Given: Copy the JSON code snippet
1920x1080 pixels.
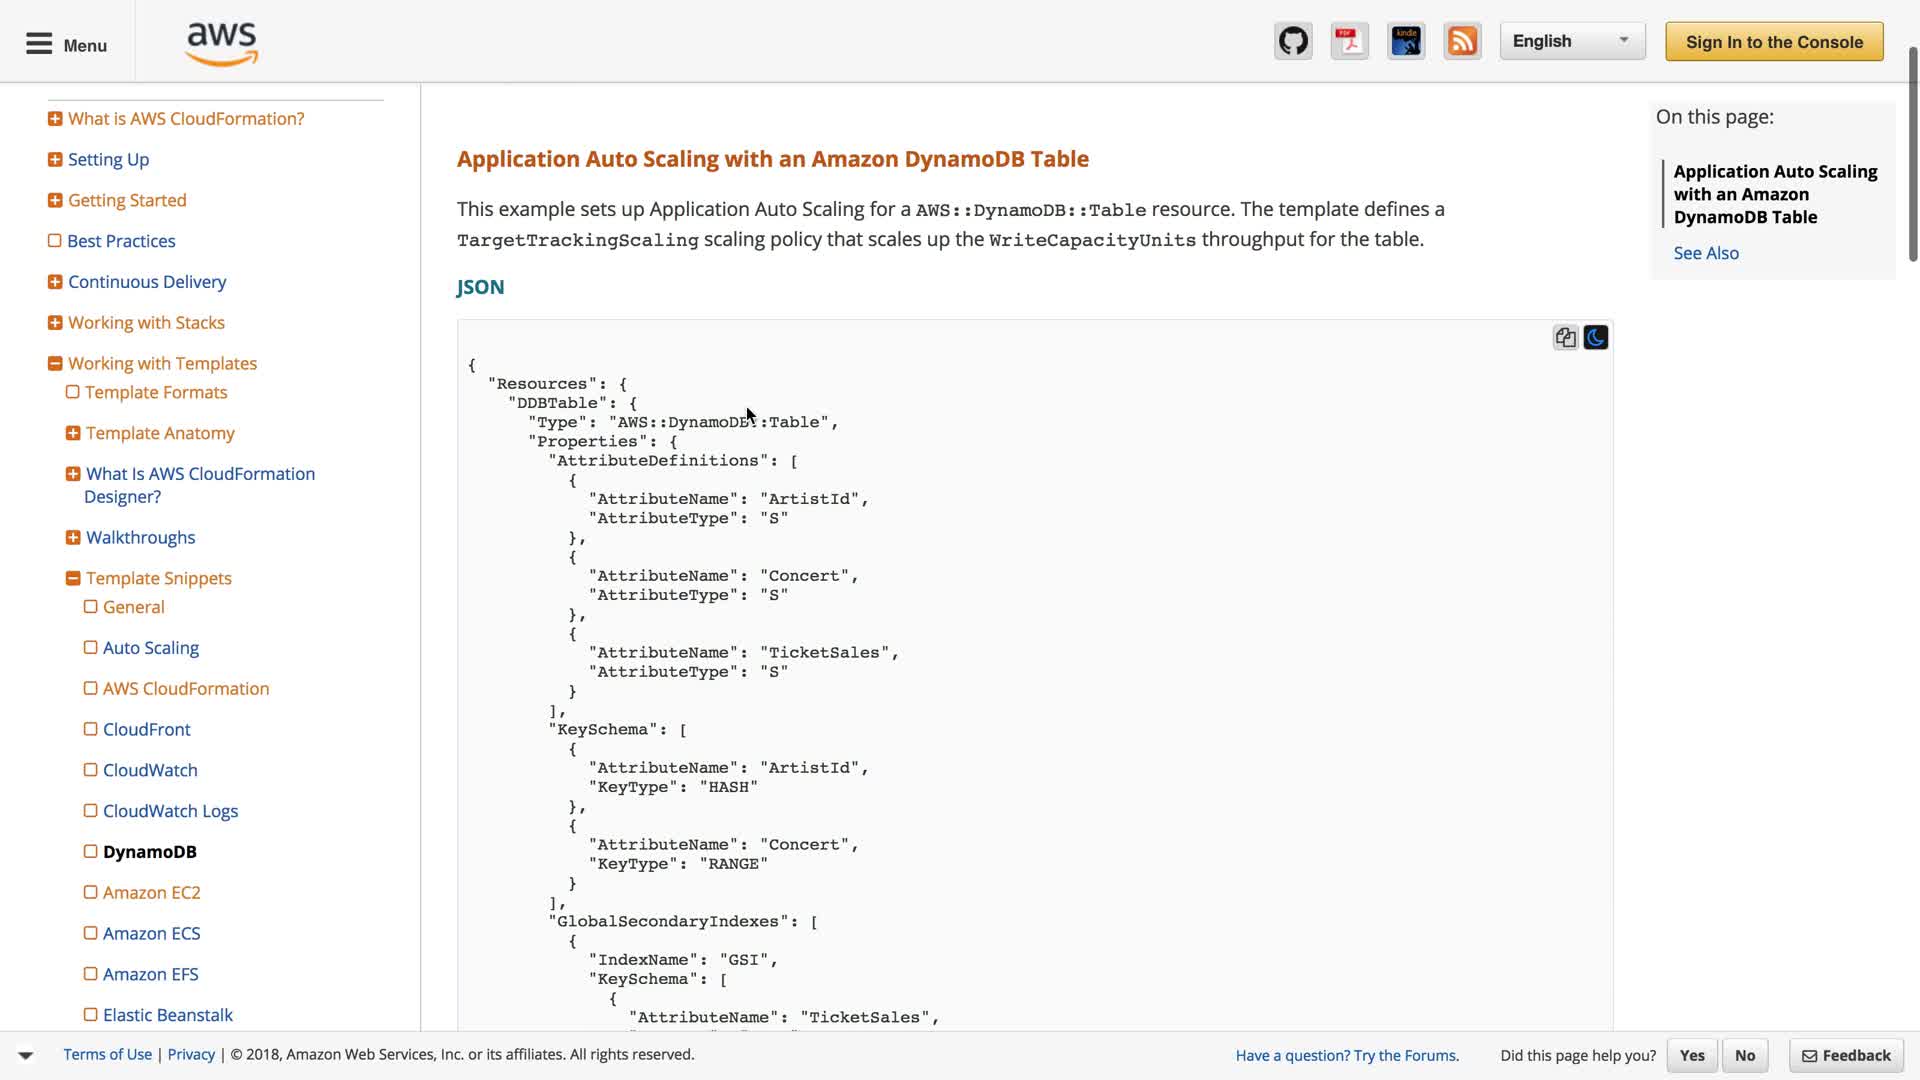Looking at the screenshot, I should coord(1565,338).
